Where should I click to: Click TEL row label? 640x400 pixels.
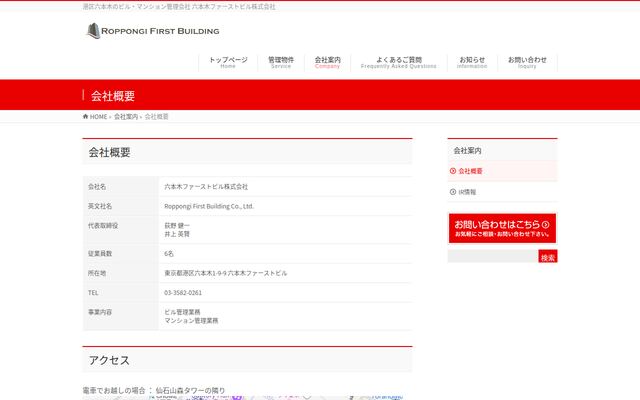[93, 293]
